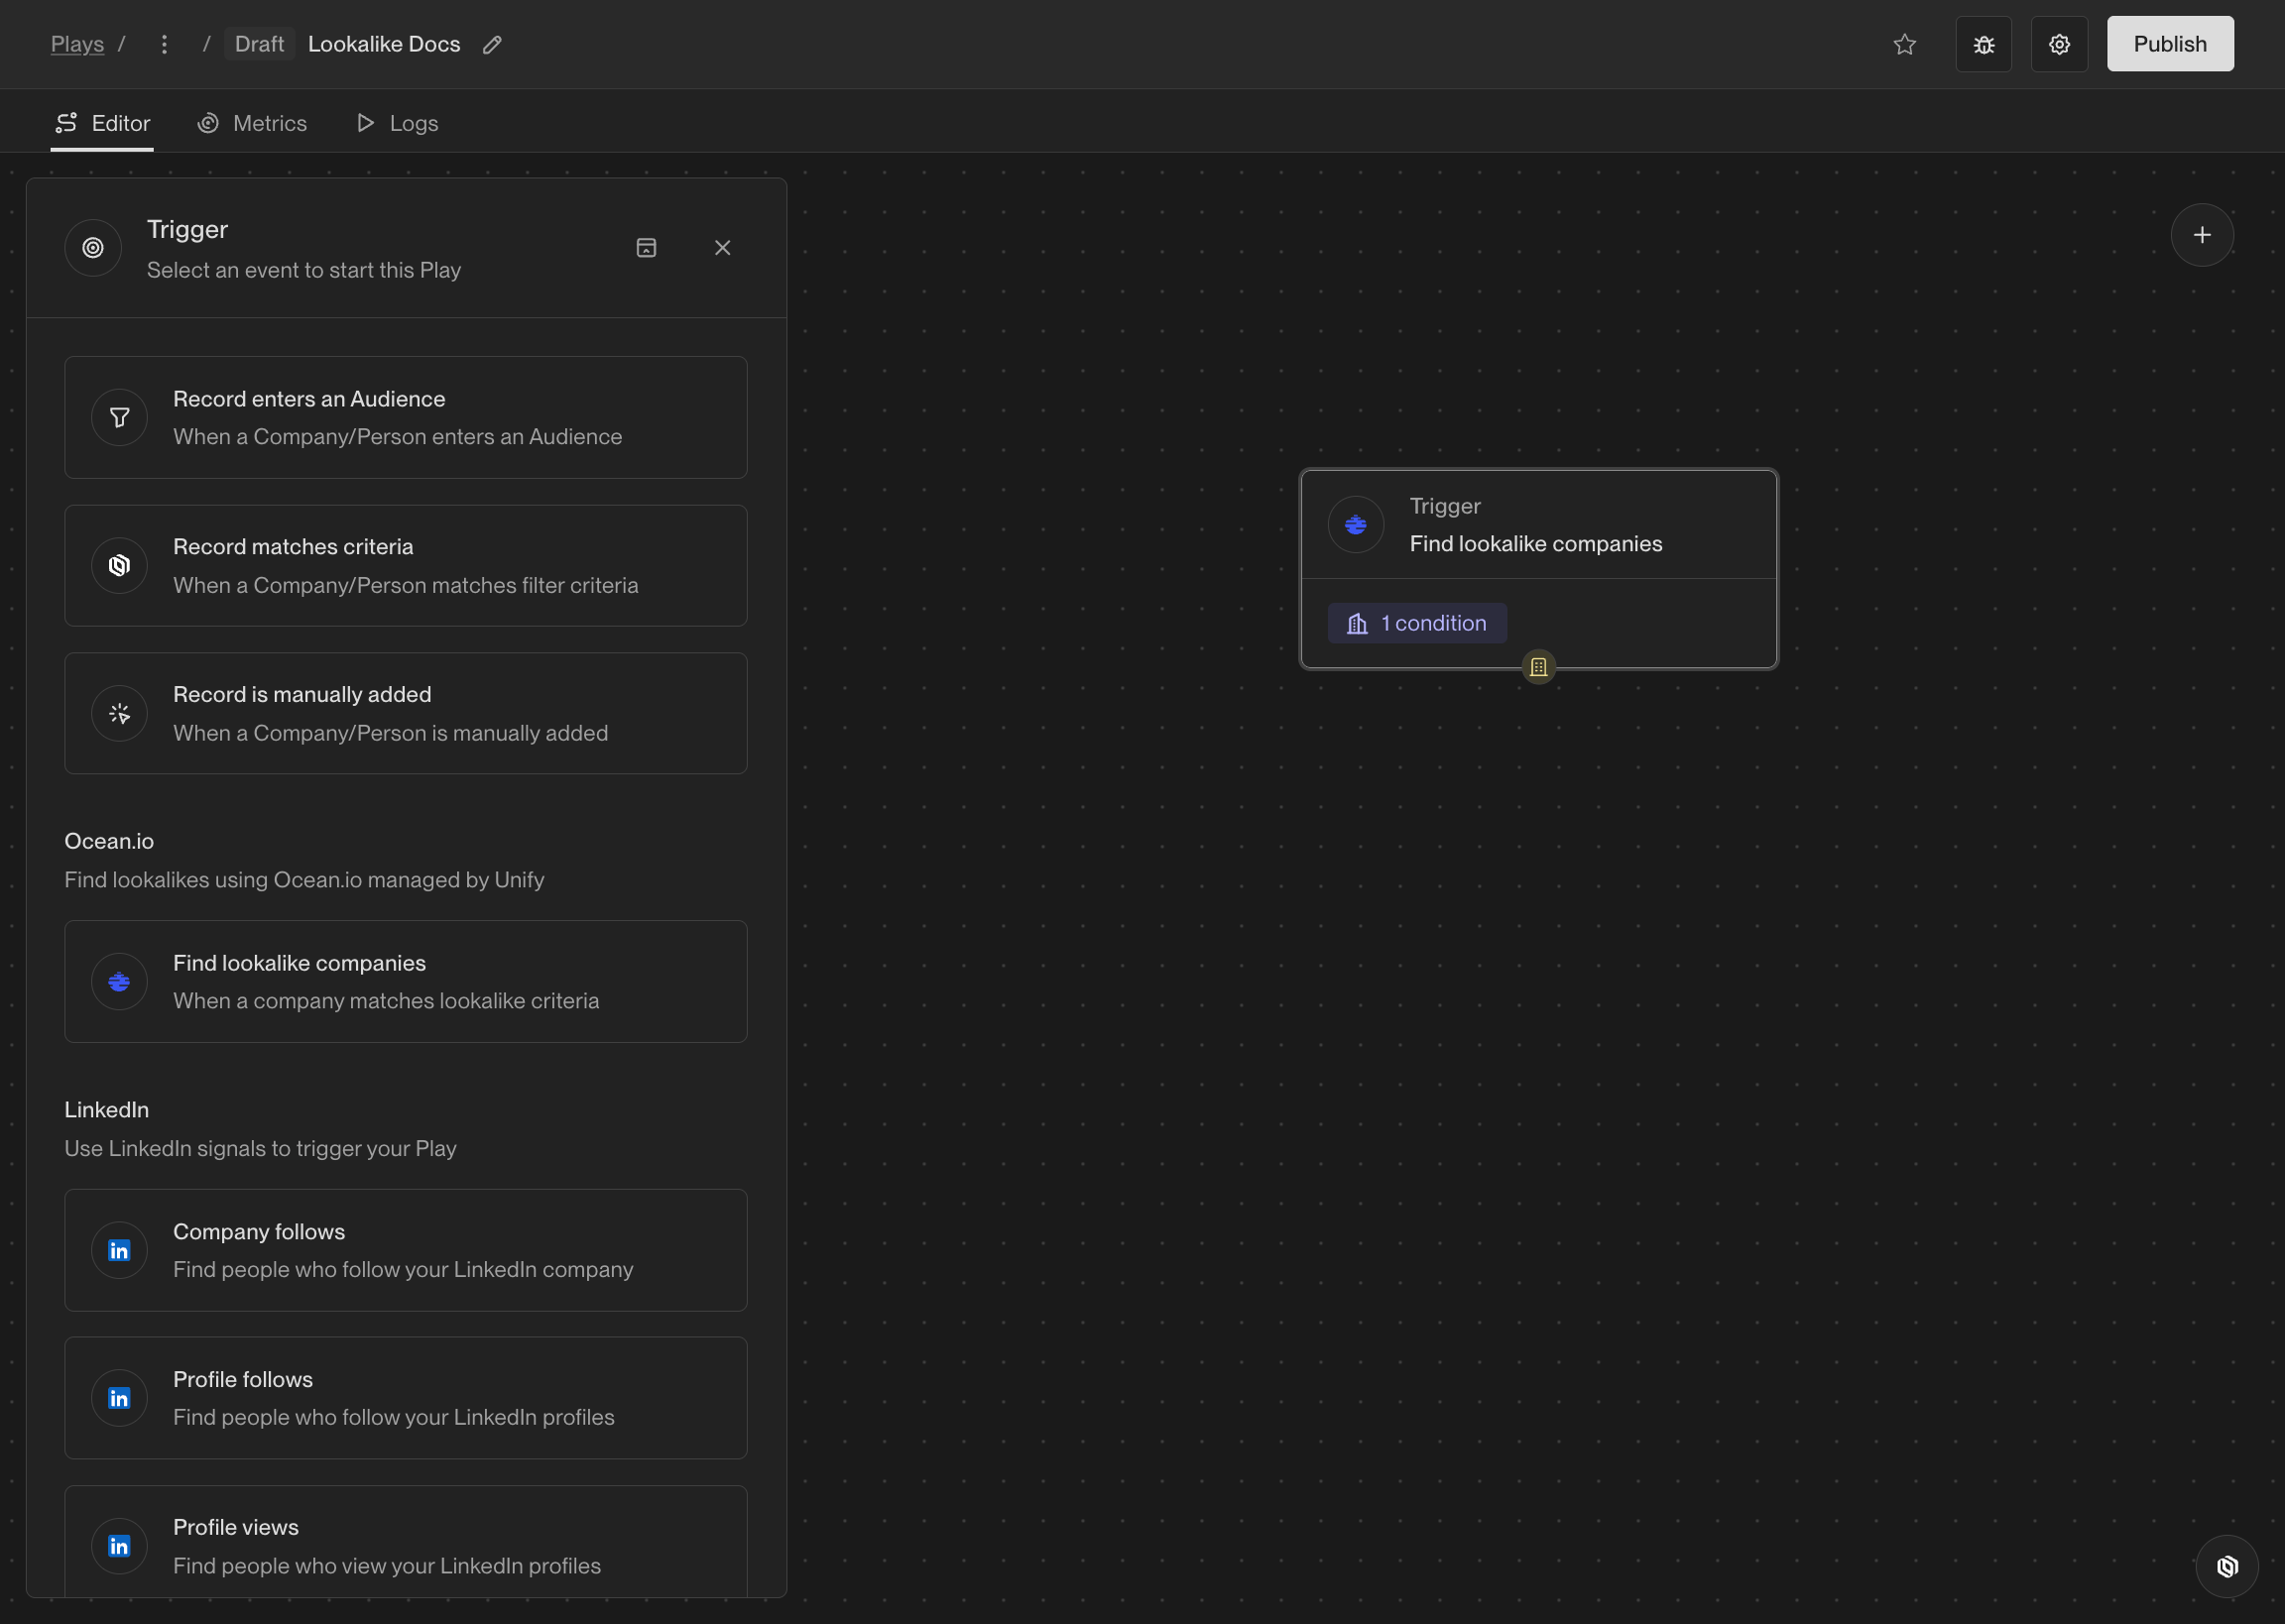
Task: Open the Play settings gear
Action: (x=2058, y=44)
